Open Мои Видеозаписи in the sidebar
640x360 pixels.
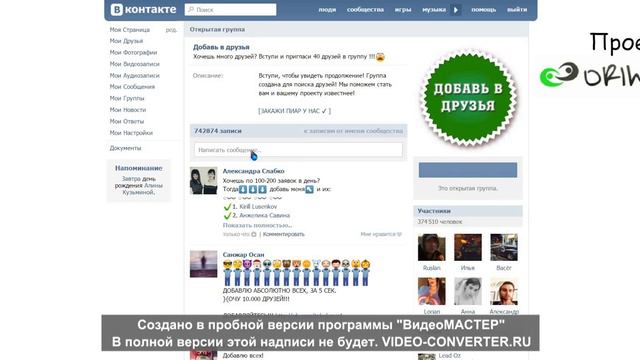pos(134,64)
